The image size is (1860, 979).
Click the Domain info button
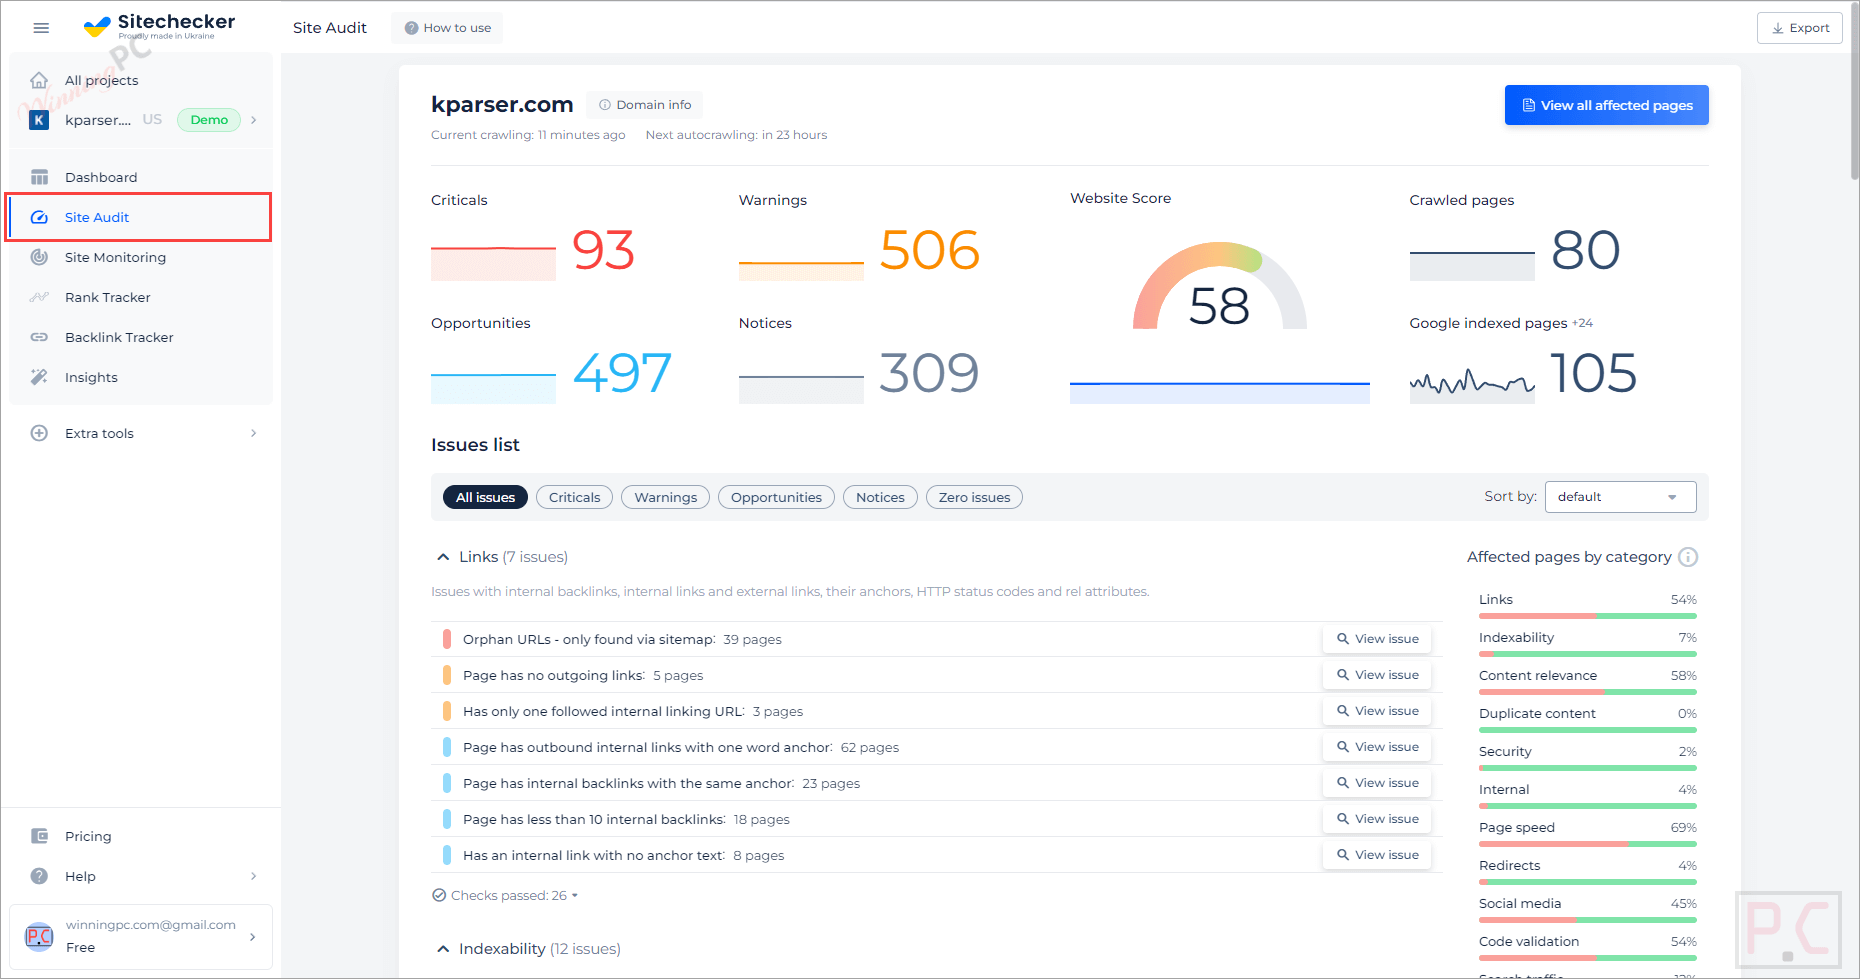645,105
